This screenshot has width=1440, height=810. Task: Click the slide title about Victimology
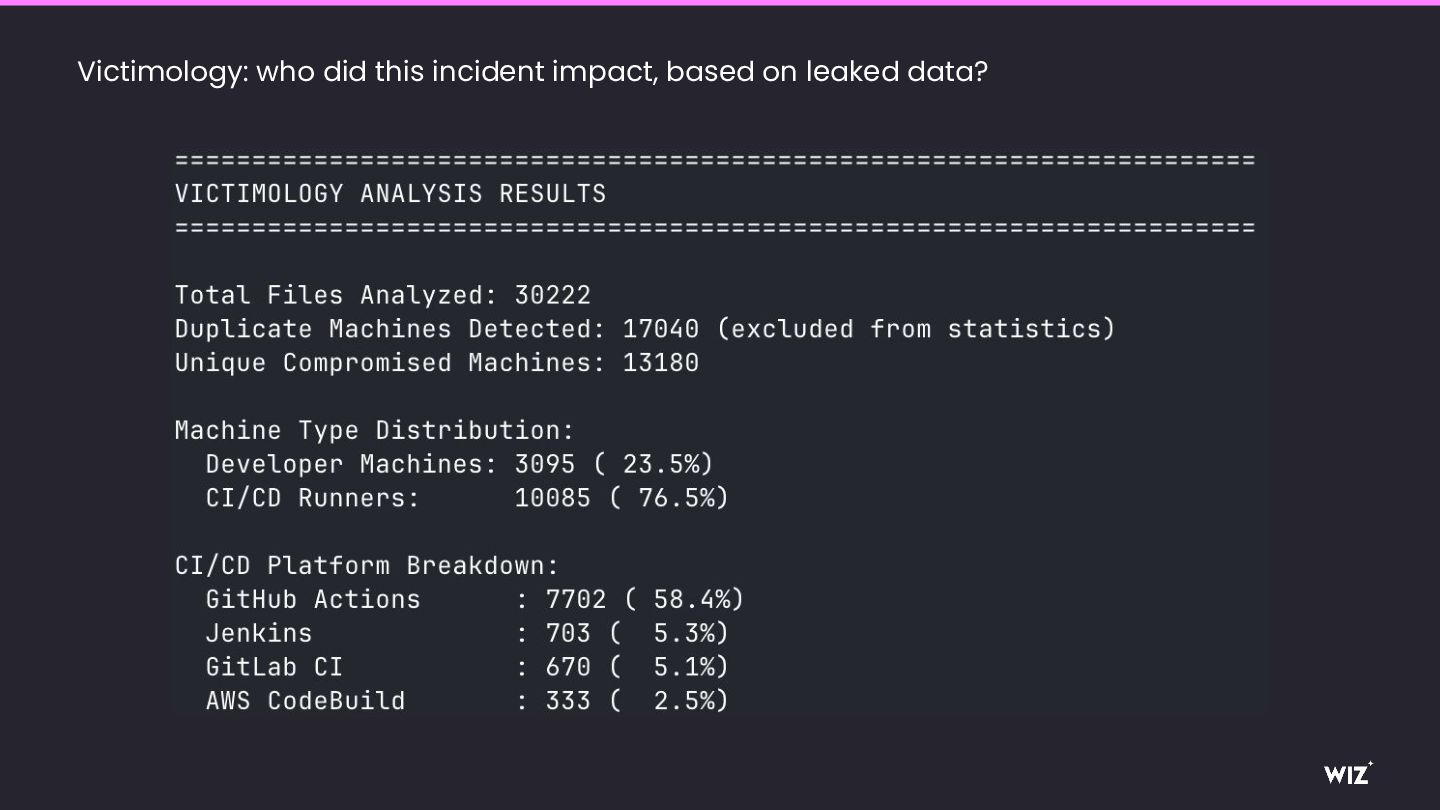point(532,72)
